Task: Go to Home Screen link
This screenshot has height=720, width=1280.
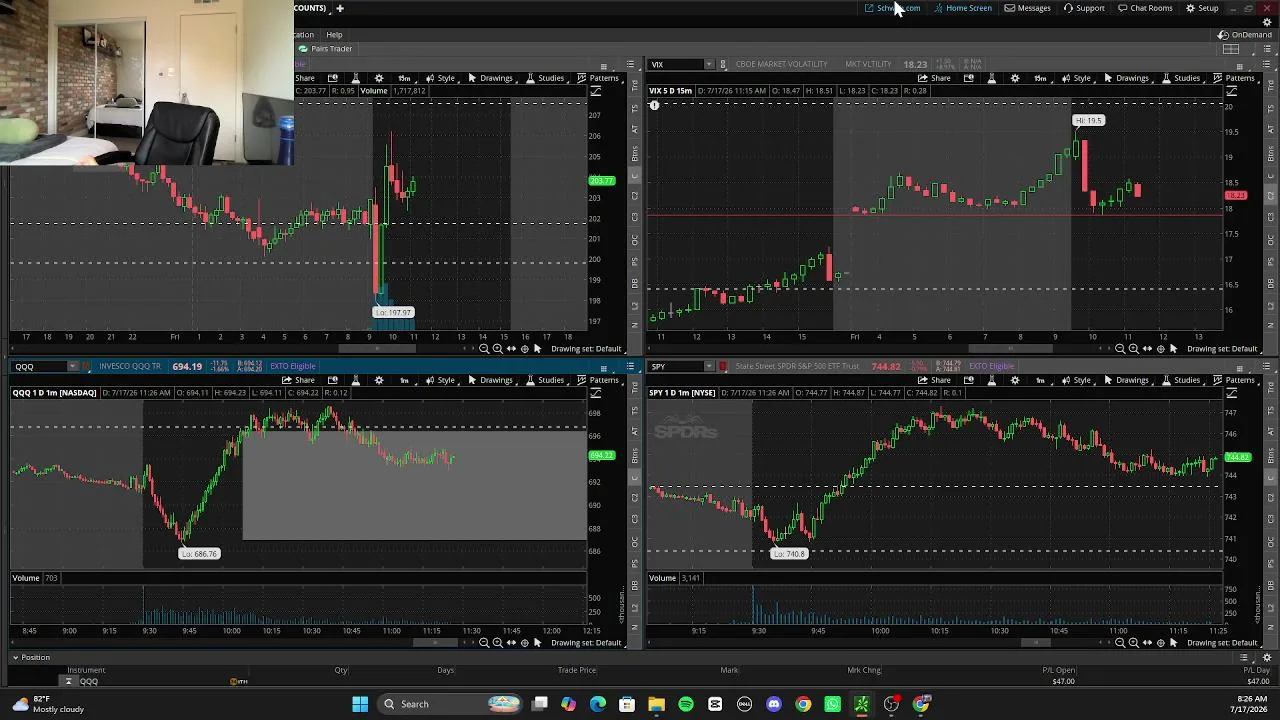Action: [x=963, y=8]
